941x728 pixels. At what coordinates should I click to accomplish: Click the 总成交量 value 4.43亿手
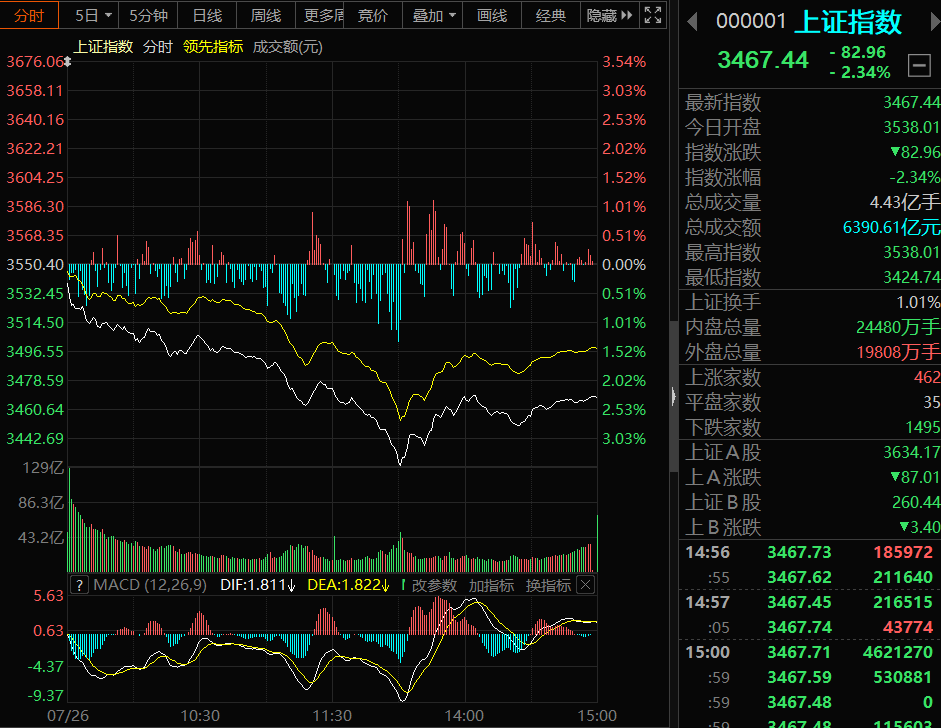pos(904,202)
